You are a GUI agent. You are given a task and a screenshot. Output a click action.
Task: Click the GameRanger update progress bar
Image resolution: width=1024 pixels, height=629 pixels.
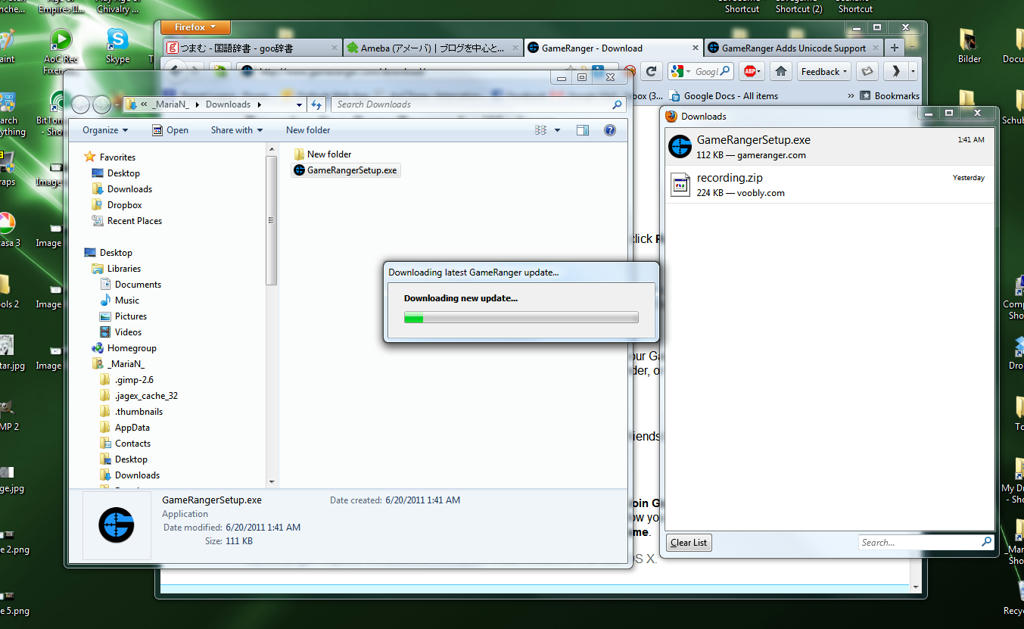click(520, 318)
